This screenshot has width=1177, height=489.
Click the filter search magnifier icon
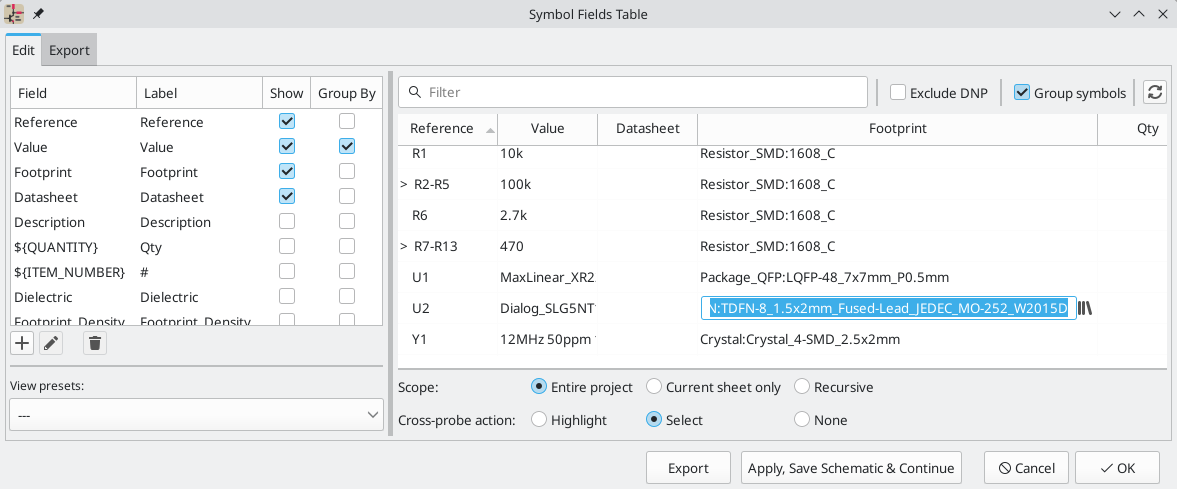(413, 92)
